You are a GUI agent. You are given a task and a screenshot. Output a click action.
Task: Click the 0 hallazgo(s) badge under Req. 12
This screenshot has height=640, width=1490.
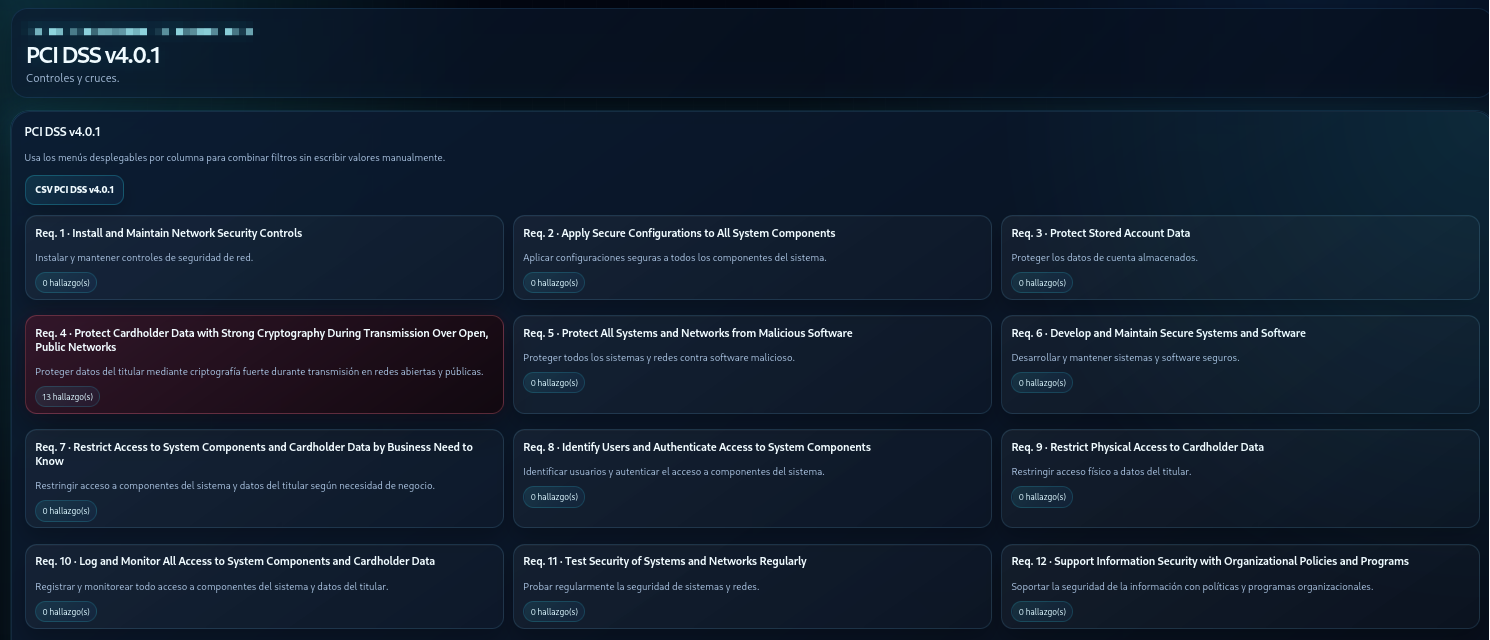1042,611
